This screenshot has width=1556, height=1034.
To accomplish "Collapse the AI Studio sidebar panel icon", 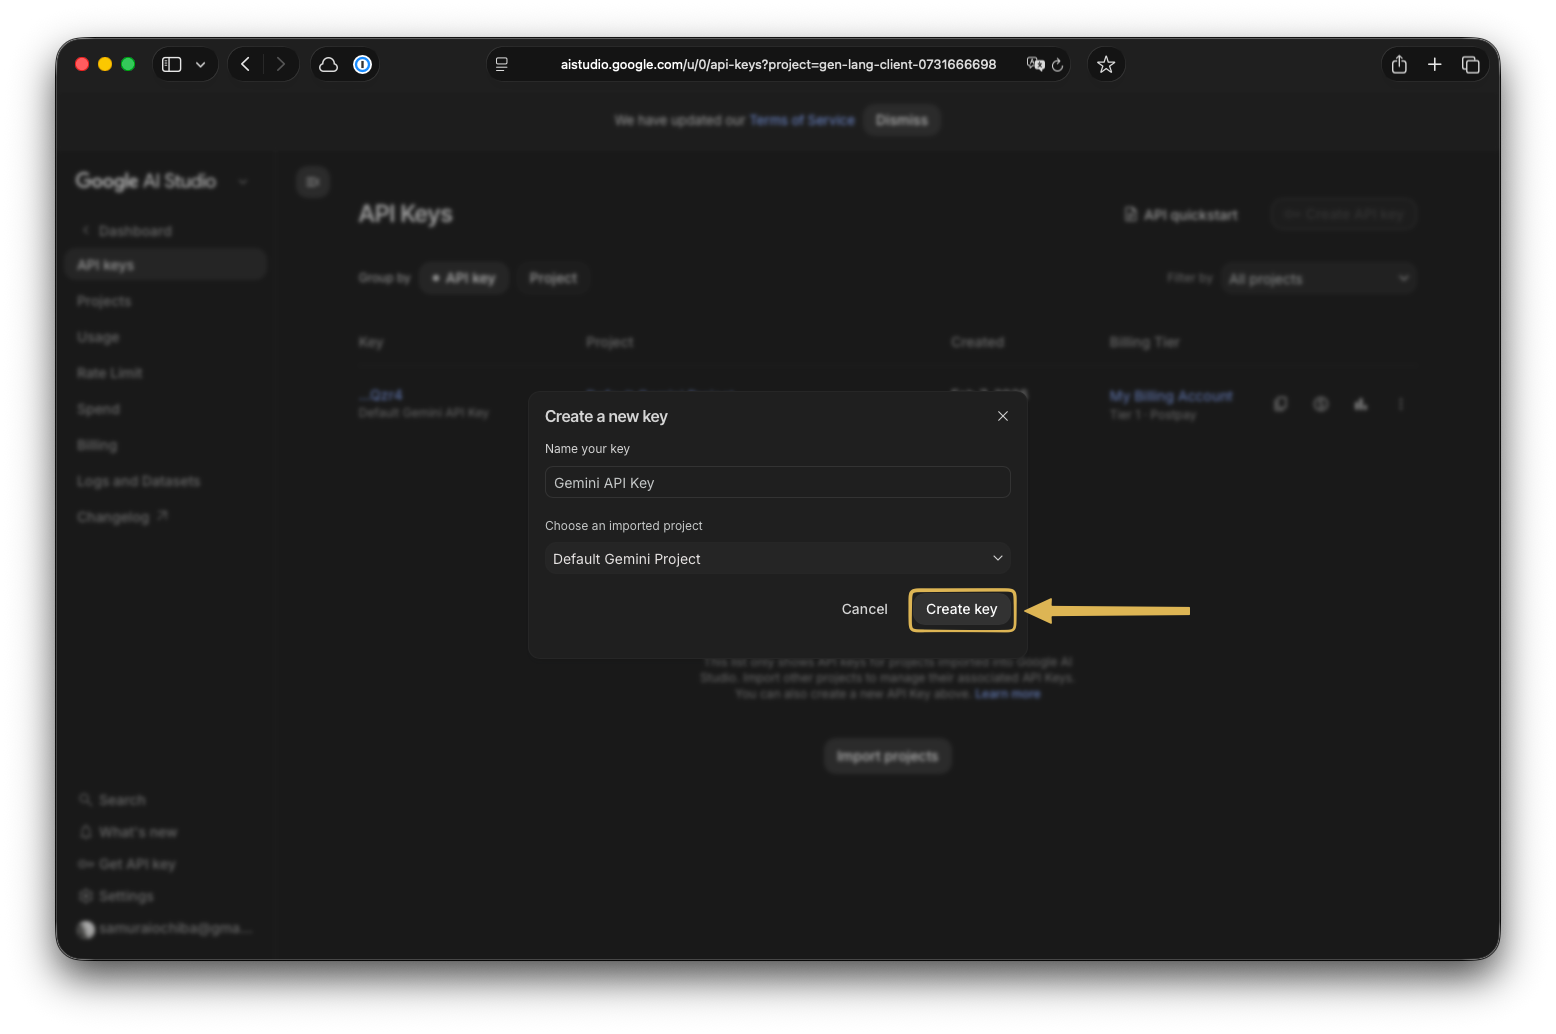I will (x=313, y=182).
